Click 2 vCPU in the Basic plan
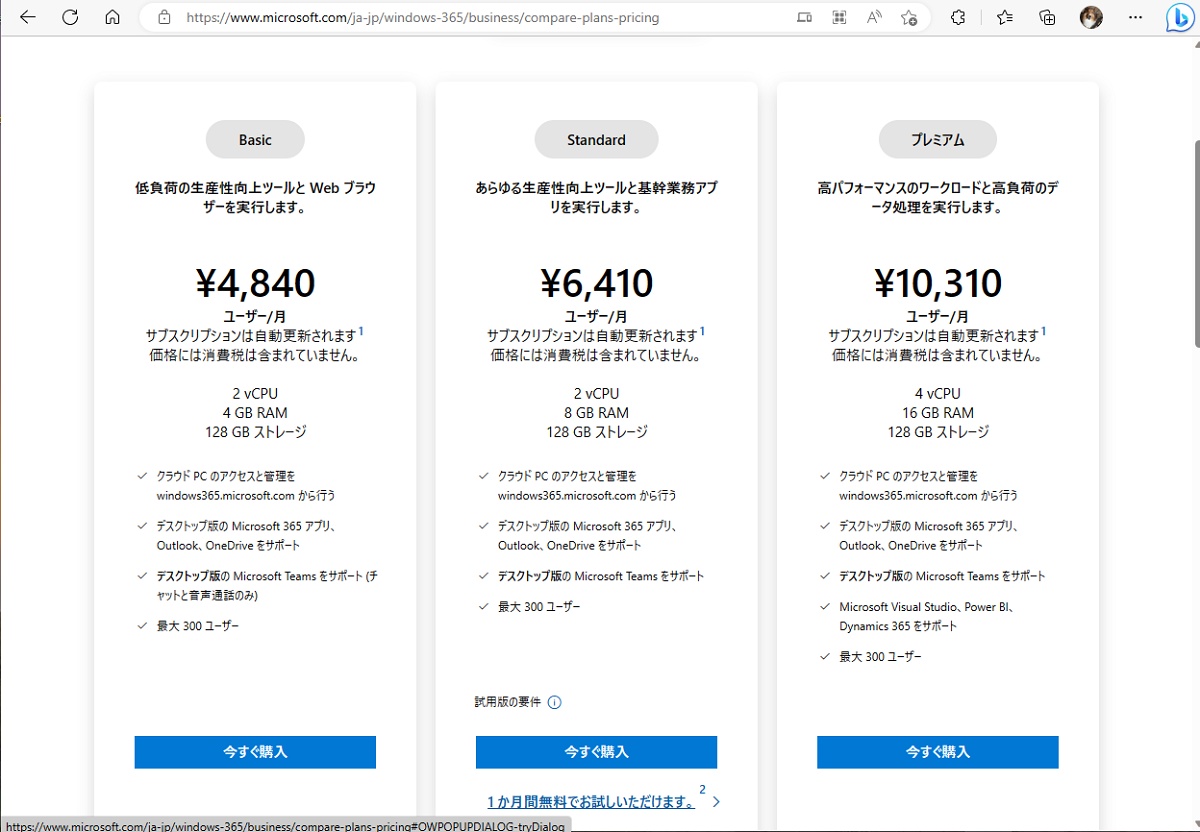This screenshot has height=832, width=1200. 255,394
